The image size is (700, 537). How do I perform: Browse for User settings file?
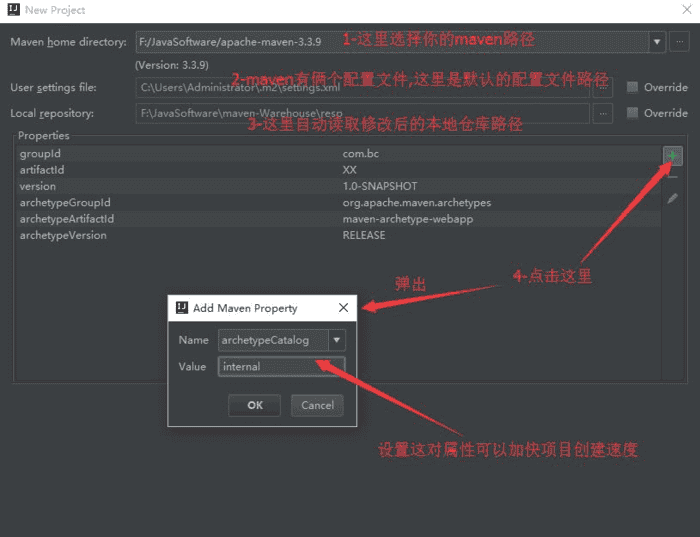[x=603, y=87]
